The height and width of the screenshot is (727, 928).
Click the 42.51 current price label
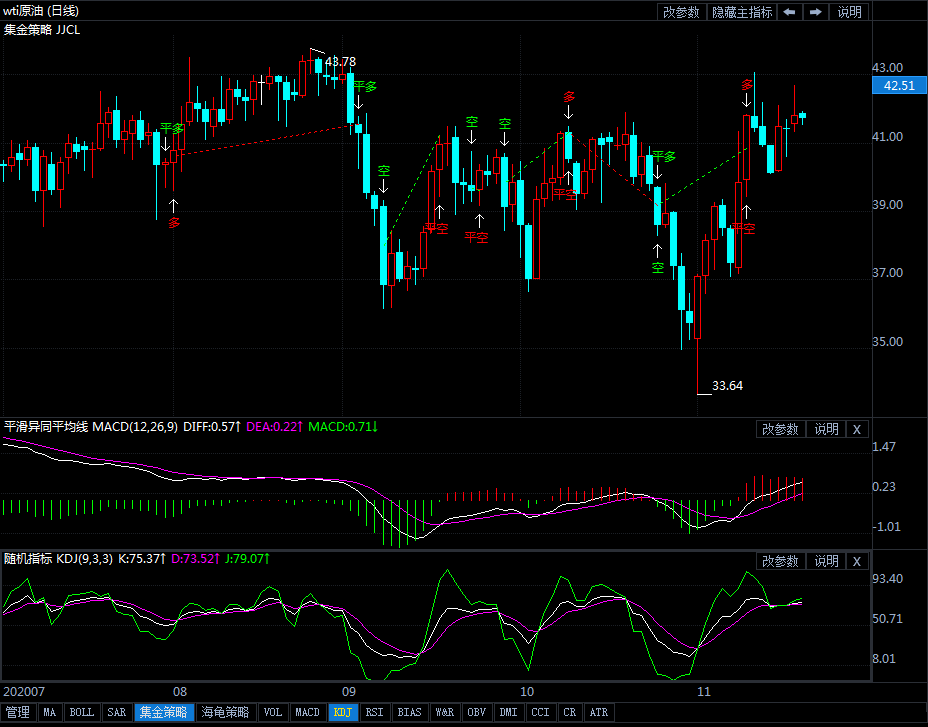click(x=899, y=86)
